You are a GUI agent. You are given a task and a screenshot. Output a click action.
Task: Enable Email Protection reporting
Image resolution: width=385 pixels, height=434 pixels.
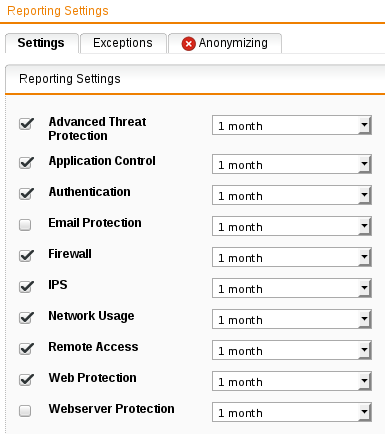25,225
